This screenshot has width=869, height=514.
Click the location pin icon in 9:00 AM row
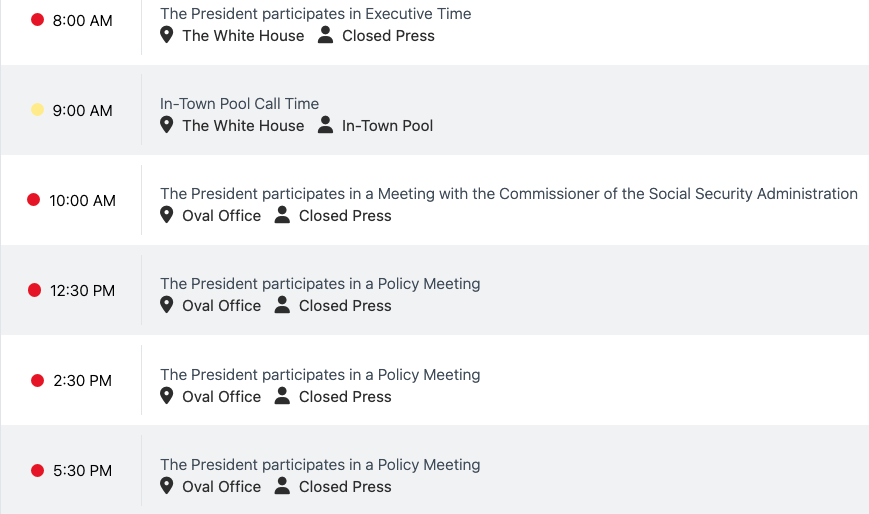coord(167,125)
